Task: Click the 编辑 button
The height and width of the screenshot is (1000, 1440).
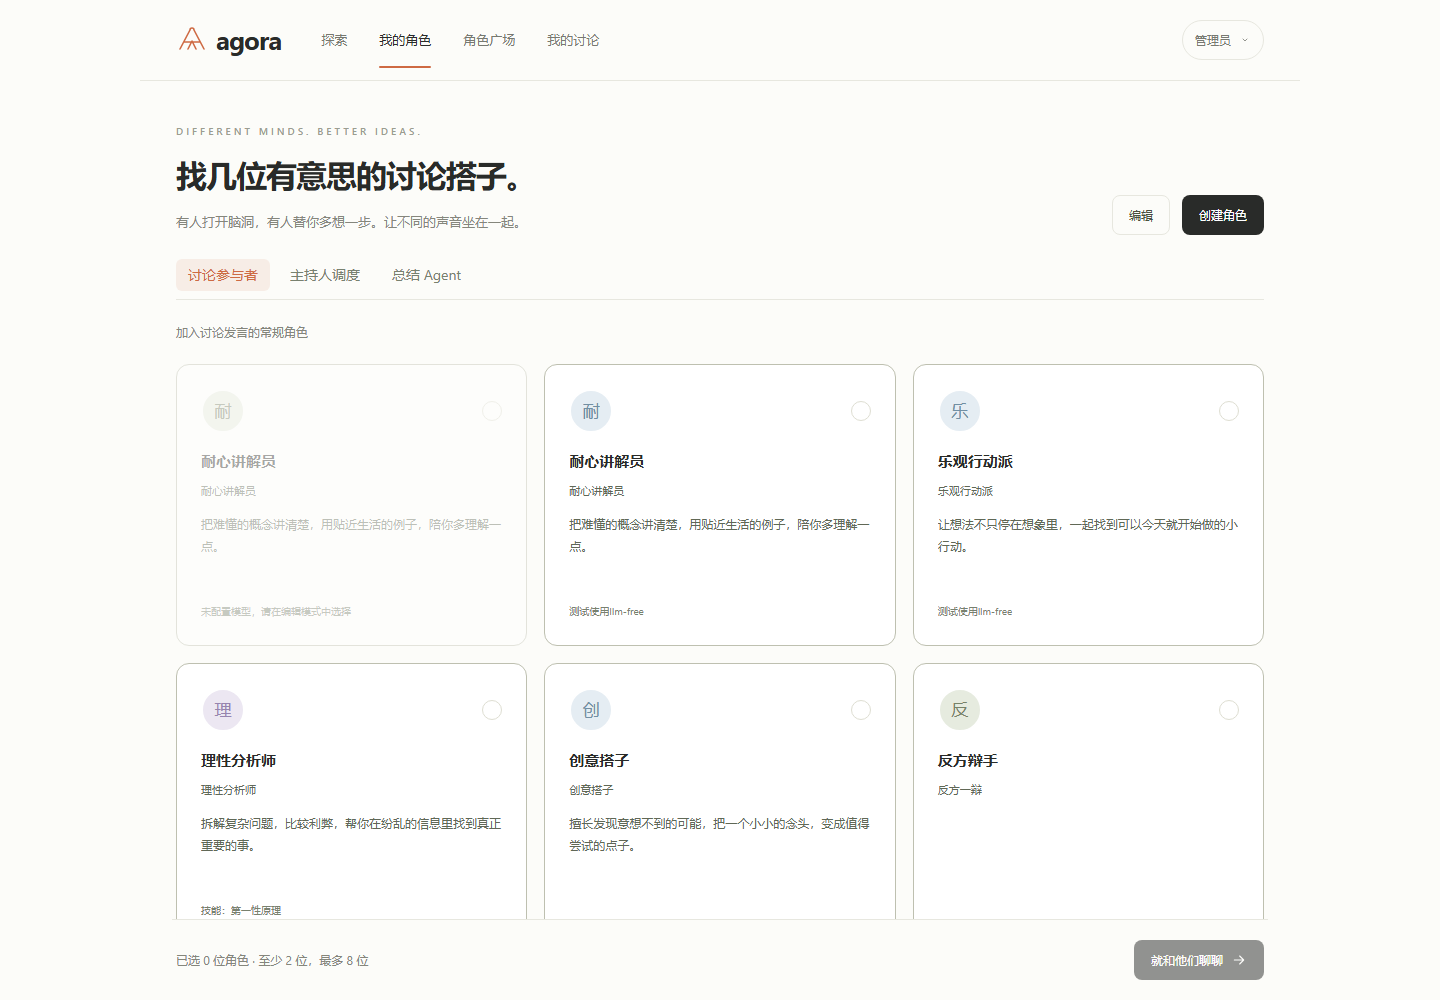Action: tap(1141, 215)
